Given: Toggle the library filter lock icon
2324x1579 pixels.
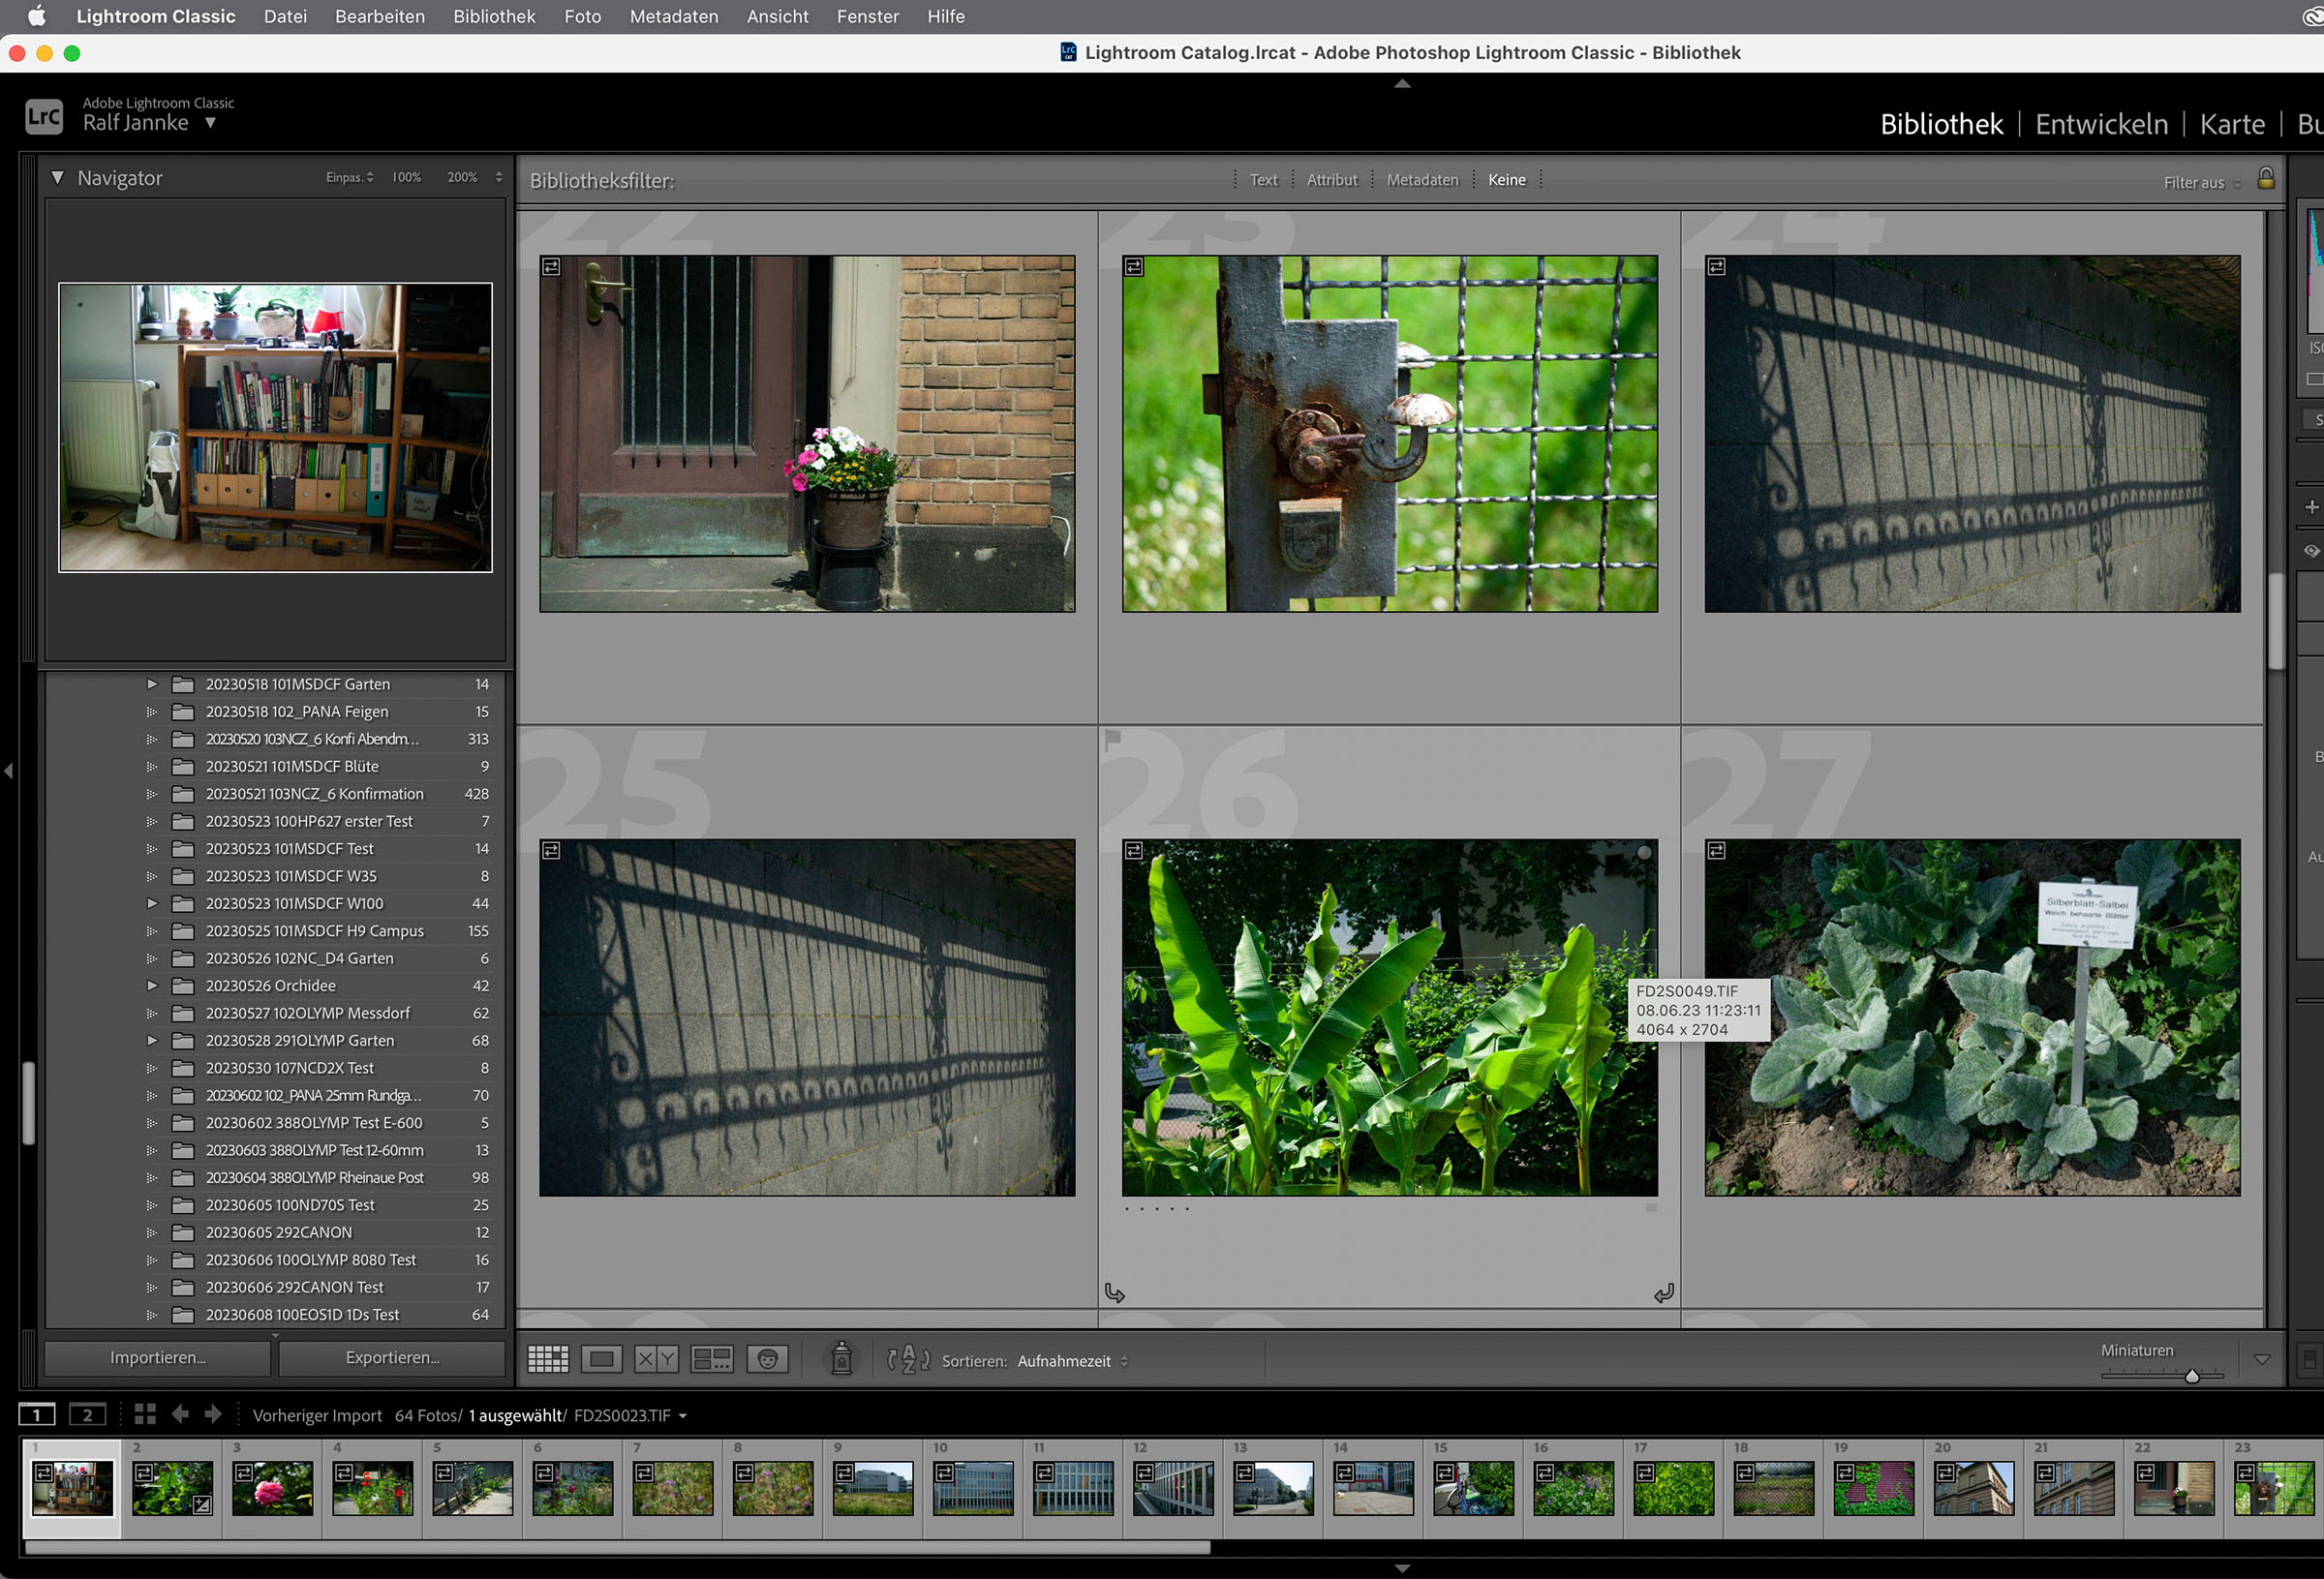Looking at the screenshot, I should (2266, 179).
